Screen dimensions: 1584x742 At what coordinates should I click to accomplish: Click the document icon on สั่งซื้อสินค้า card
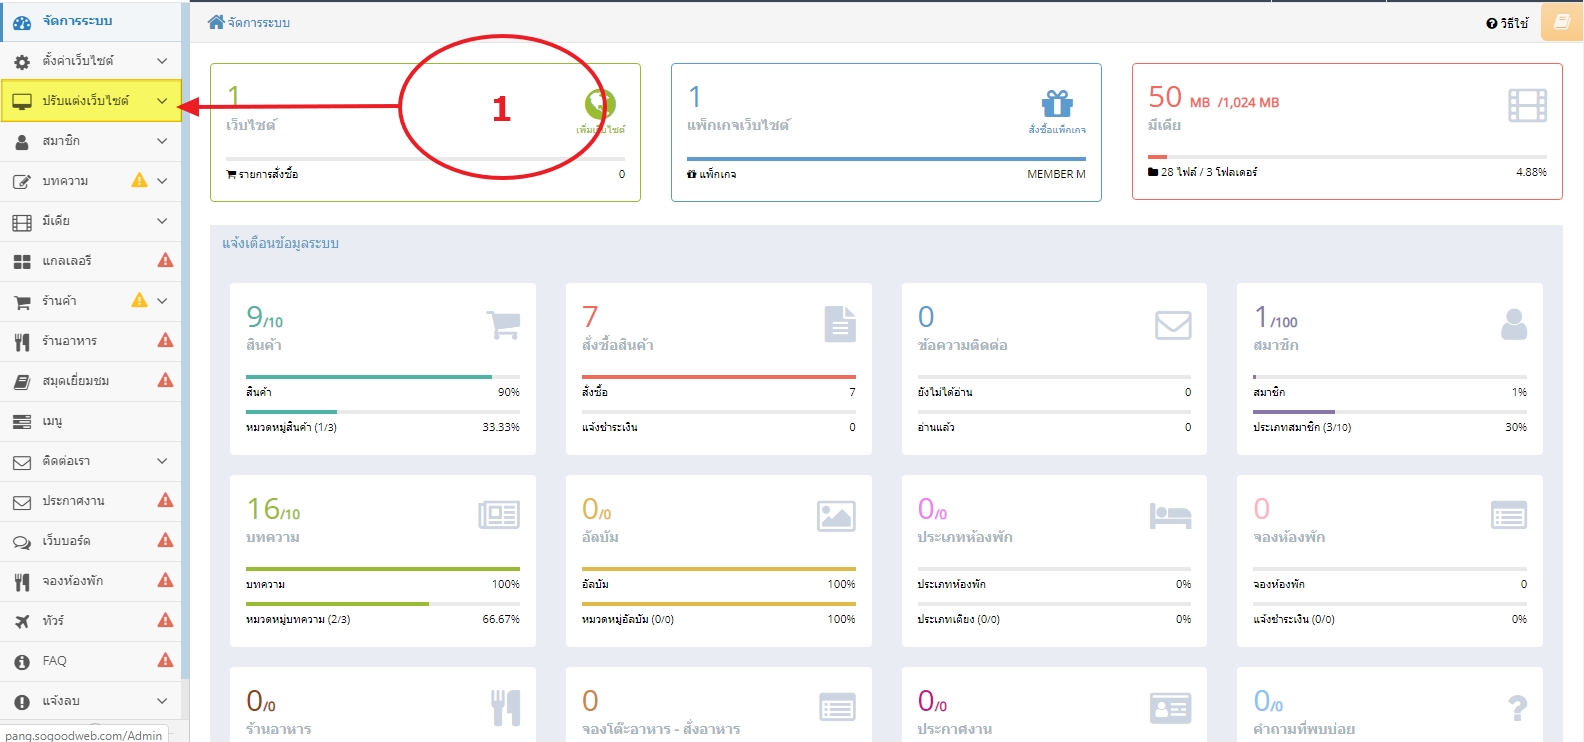pyautogui.click(x=840, y=324)
